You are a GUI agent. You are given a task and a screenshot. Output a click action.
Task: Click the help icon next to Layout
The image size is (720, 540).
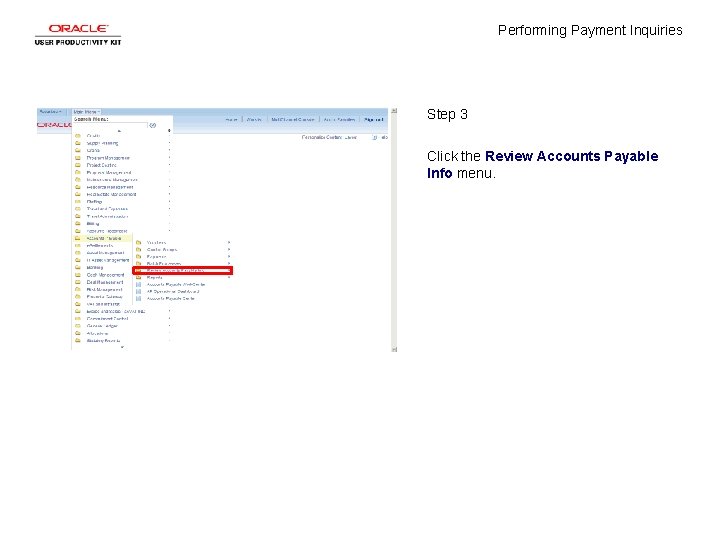tap(375, 137)
